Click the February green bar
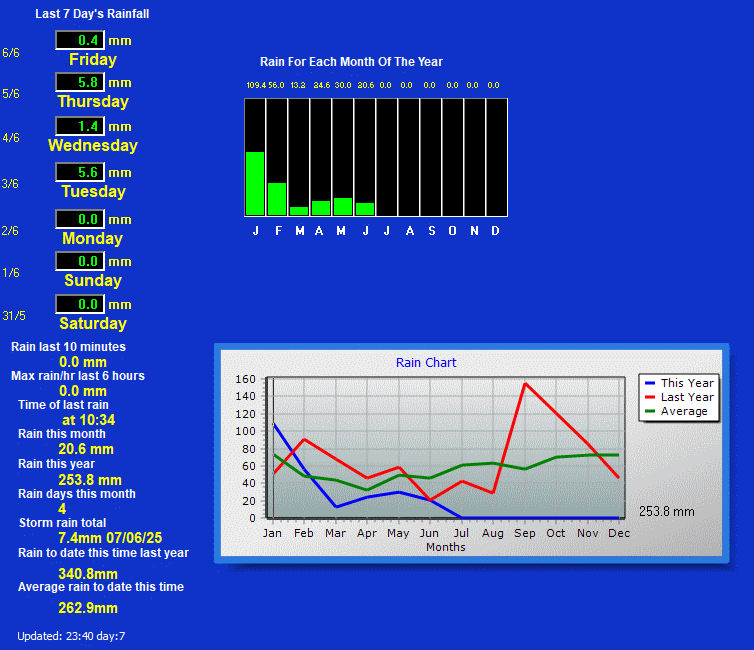 coord(277,199)
